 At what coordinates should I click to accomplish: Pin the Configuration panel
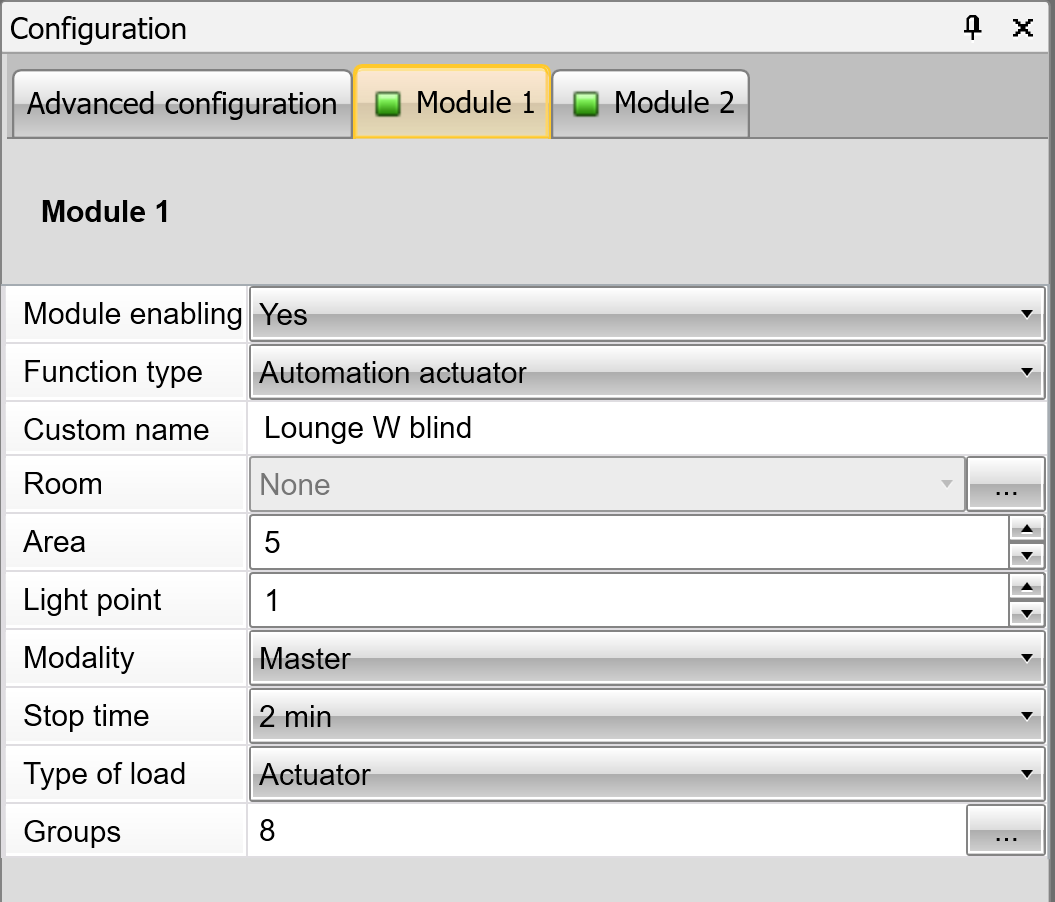click(973, 28)
